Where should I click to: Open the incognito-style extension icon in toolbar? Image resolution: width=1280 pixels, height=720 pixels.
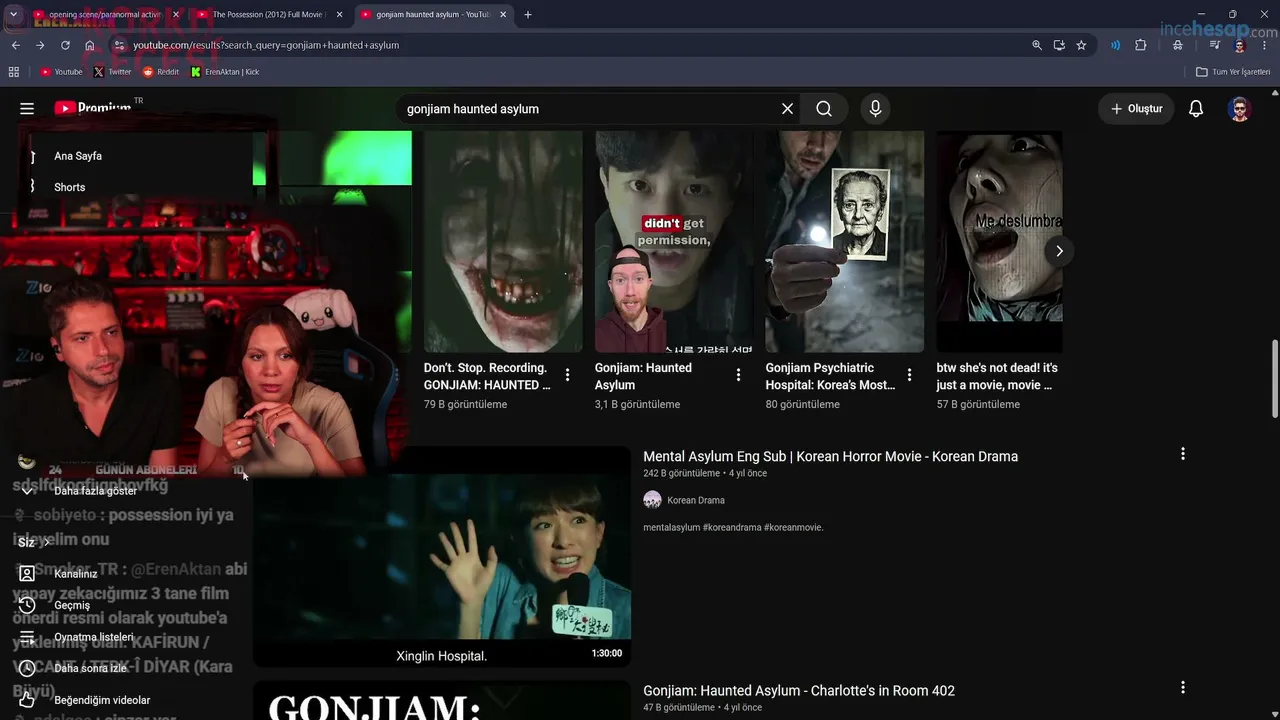click(x=1178, y=45)
